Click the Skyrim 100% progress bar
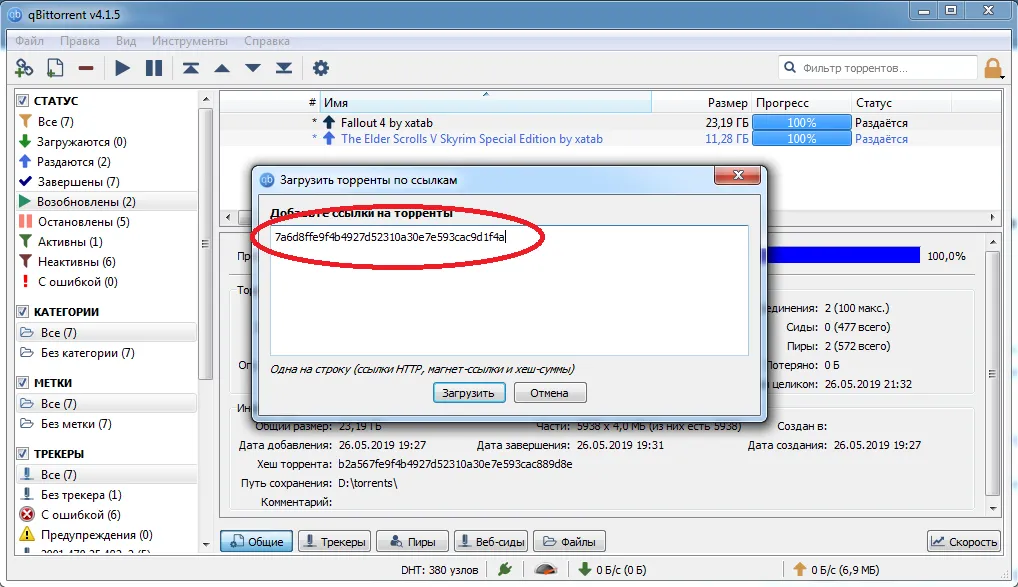 tap(801, 139)
